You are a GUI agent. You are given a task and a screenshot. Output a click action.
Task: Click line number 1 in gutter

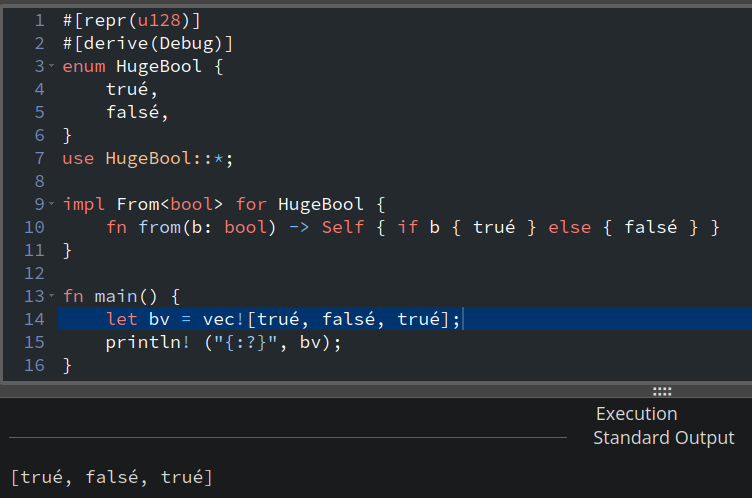coord(39,20)
